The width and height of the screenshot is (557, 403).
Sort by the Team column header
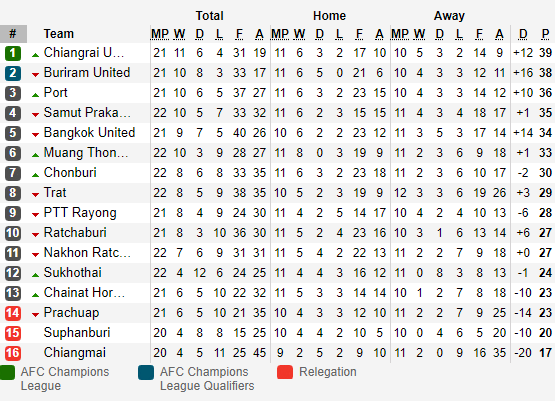pyautogui.click(x=59, y=34)
